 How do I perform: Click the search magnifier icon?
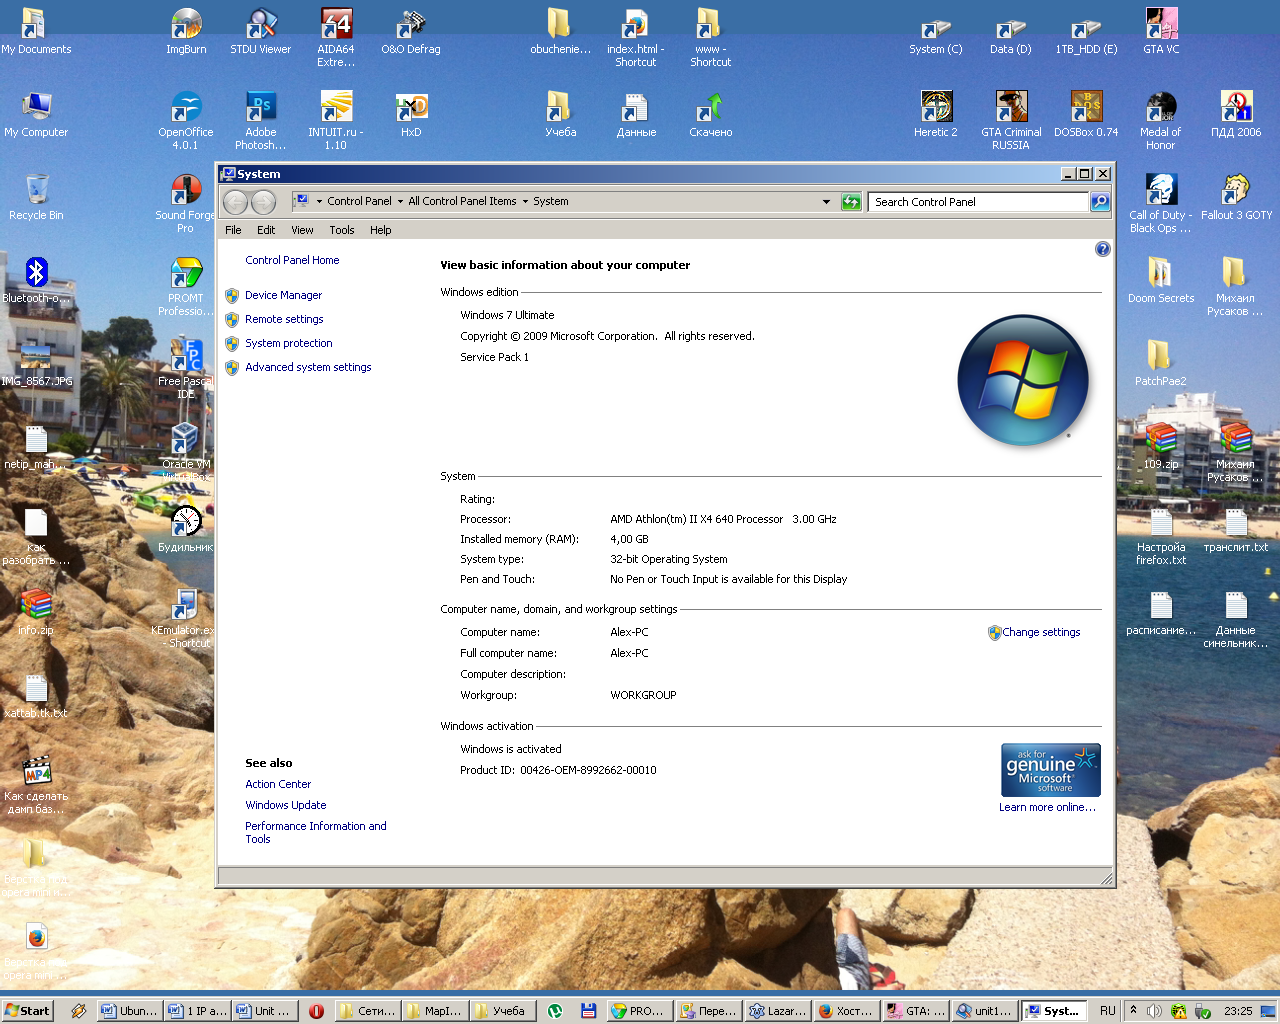point(1099,202)
